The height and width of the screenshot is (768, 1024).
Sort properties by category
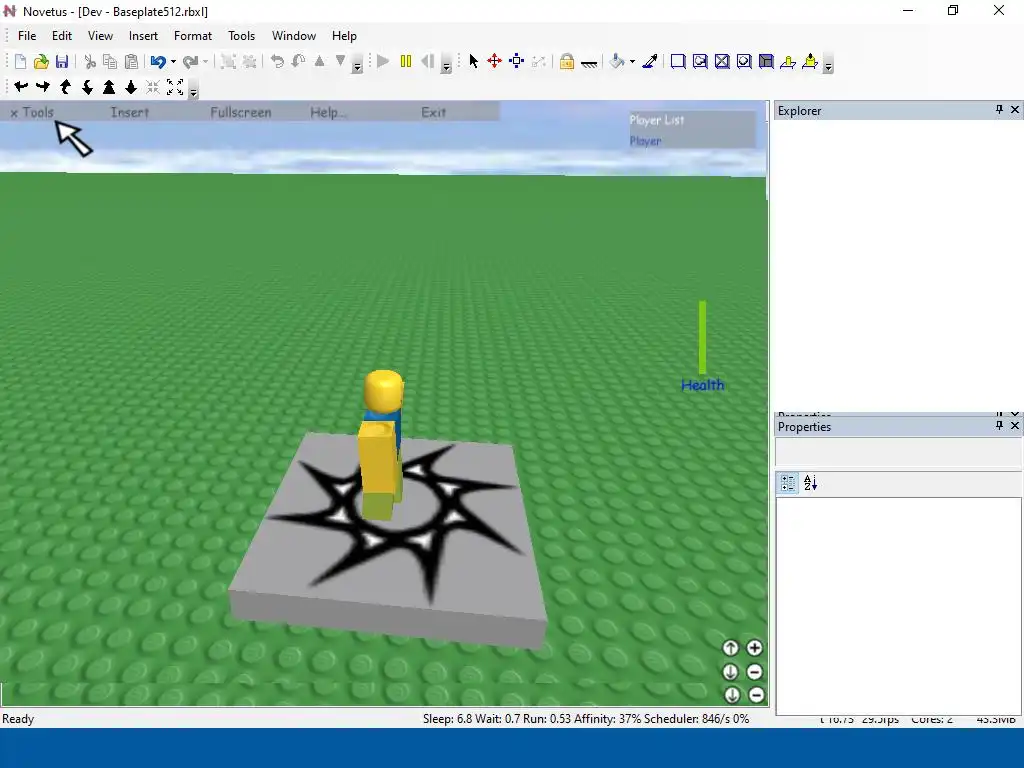click(x=788, y=483)
